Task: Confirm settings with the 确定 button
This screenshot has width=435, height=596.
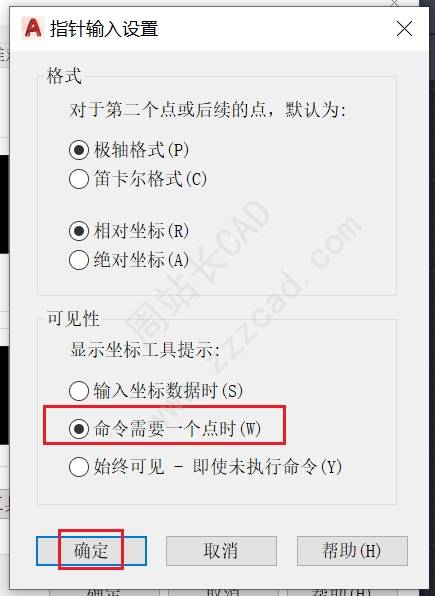Action: pos(91,551)
